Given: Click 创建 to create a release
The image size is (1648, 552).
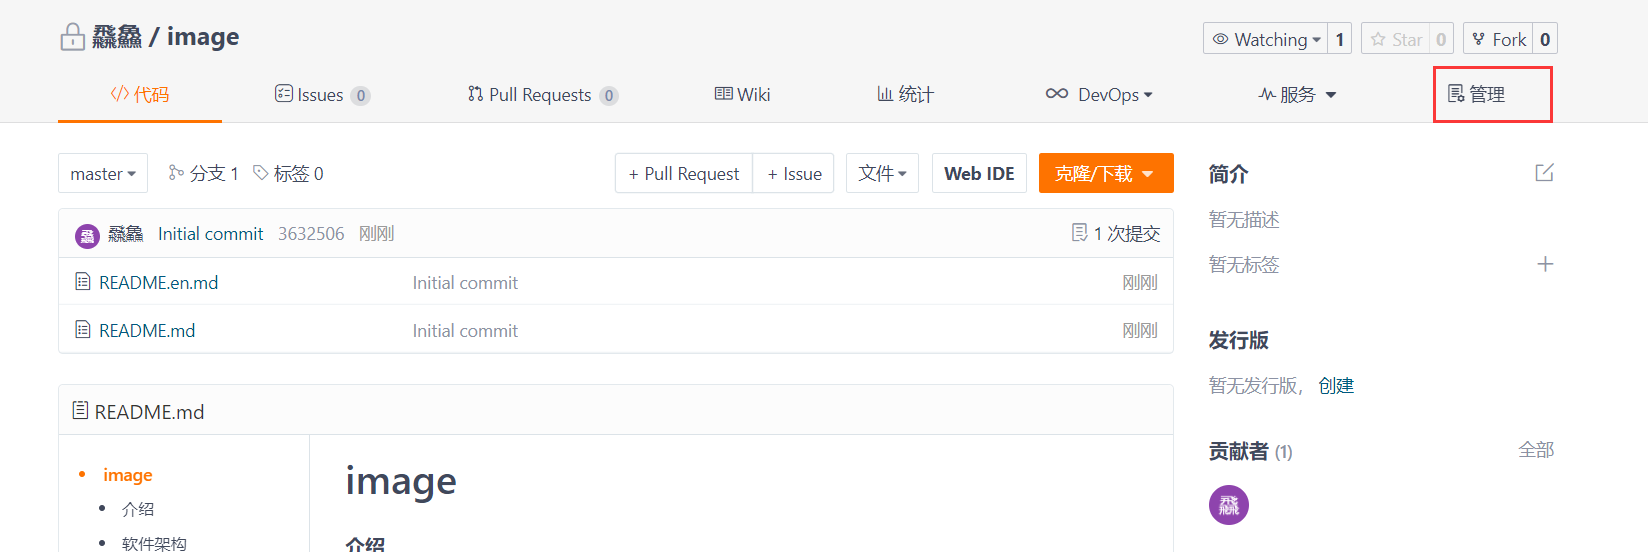Looking at the screenshot, I should point(1336,386).
